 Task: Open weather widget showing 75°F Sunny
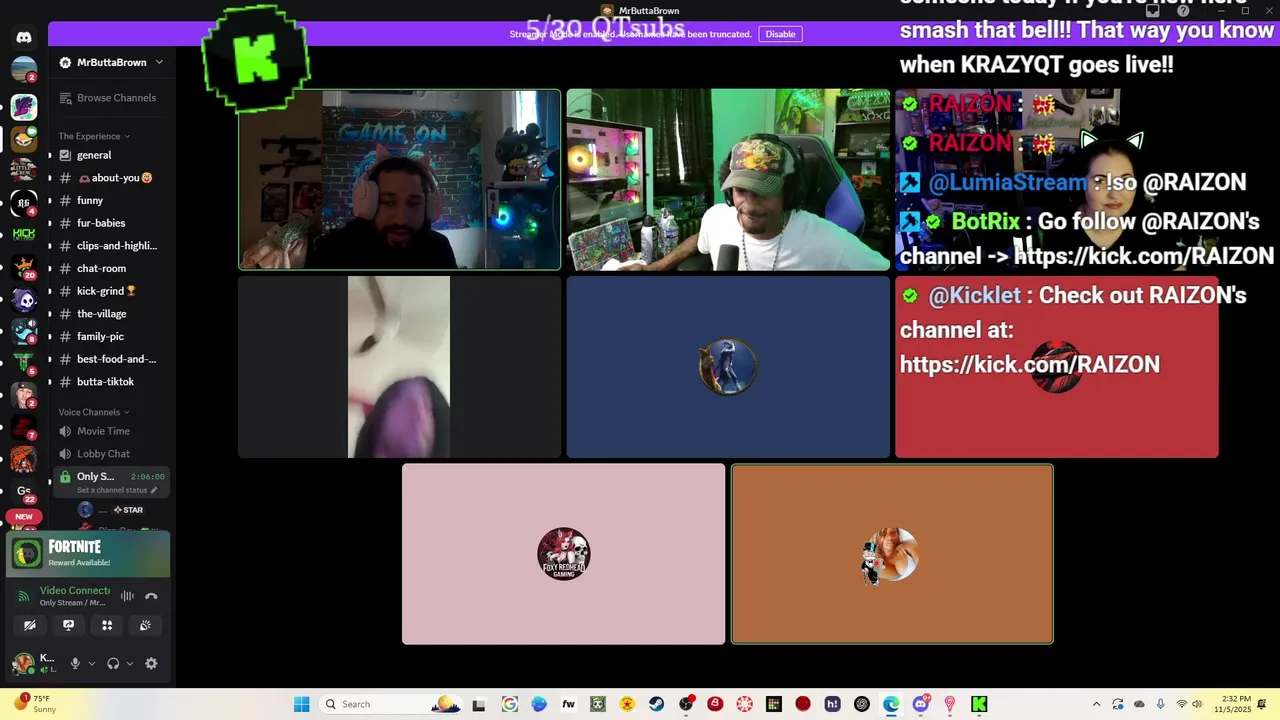tap(36, 704)
